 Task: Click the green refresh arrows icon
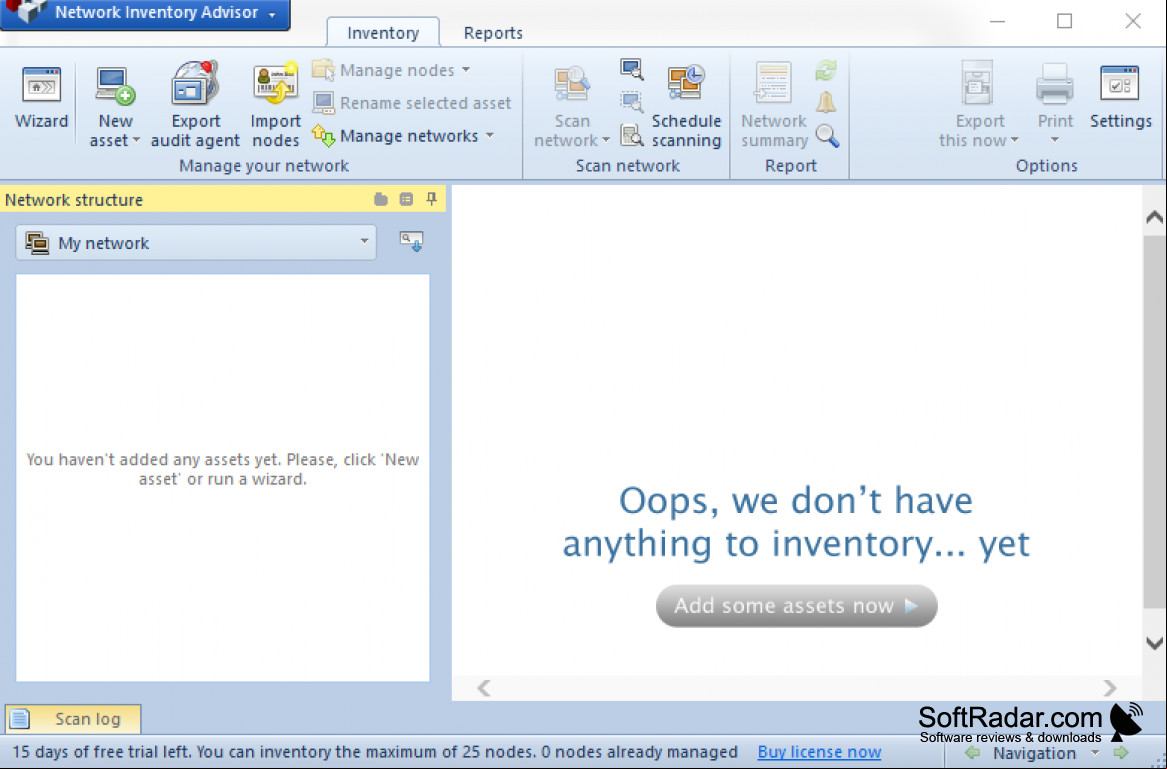(x=826, y=71)
